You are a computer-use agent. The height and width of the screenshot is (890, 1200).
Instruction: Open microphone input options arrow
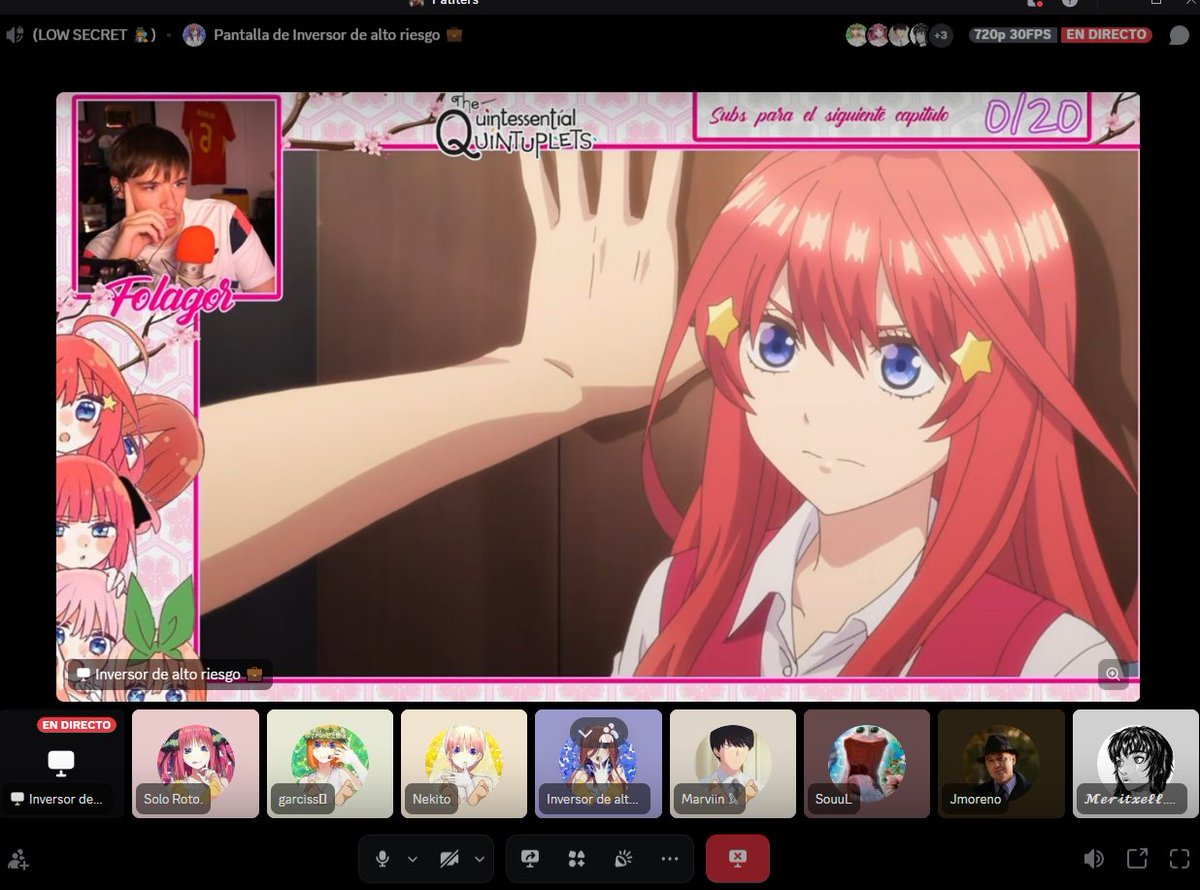pos(413,859)
